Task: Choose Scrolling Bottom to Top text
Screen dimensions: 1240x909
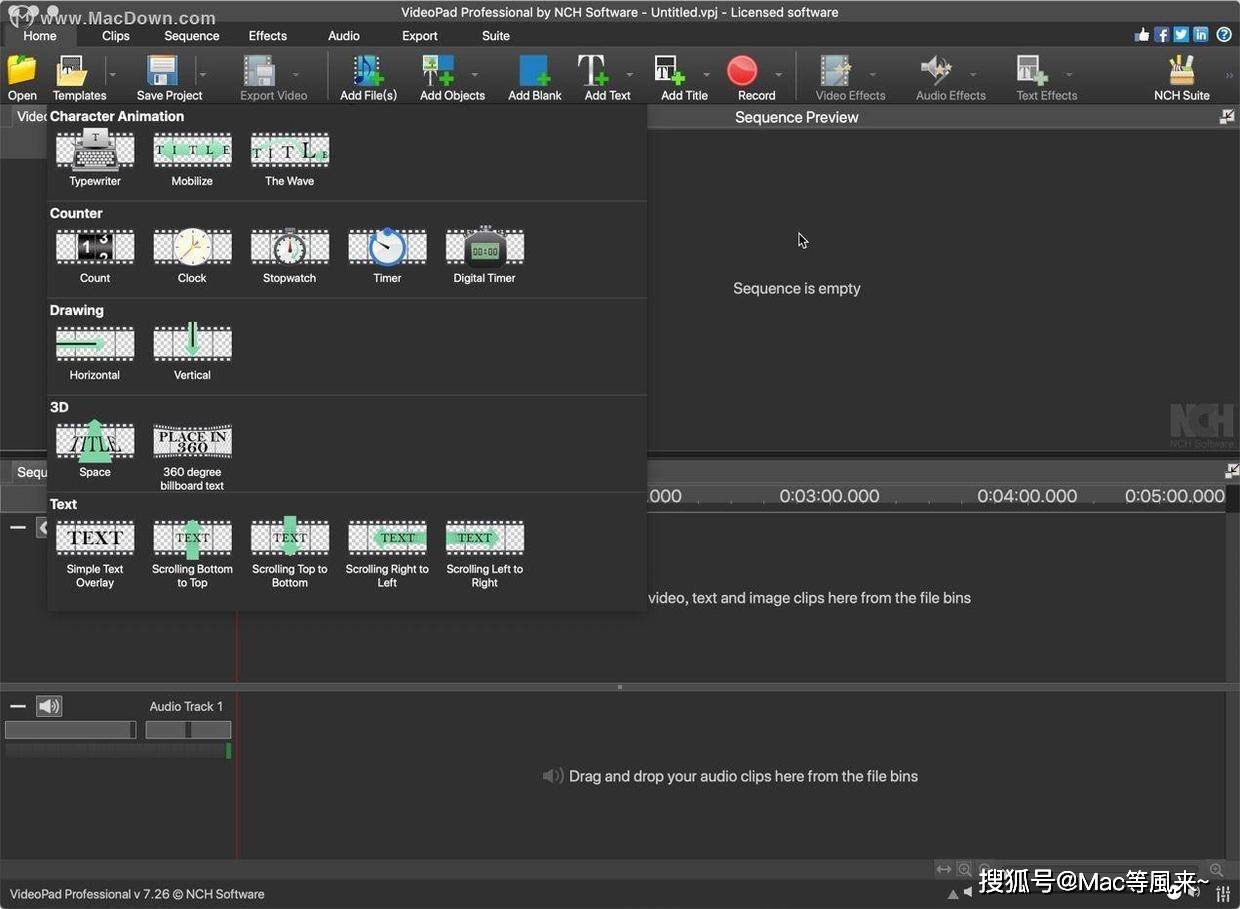Action: click(x=192, y=553)
